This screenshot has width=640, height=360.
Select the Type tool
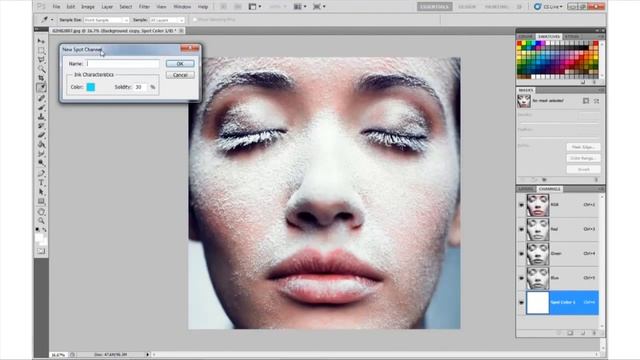pos(41,182)
